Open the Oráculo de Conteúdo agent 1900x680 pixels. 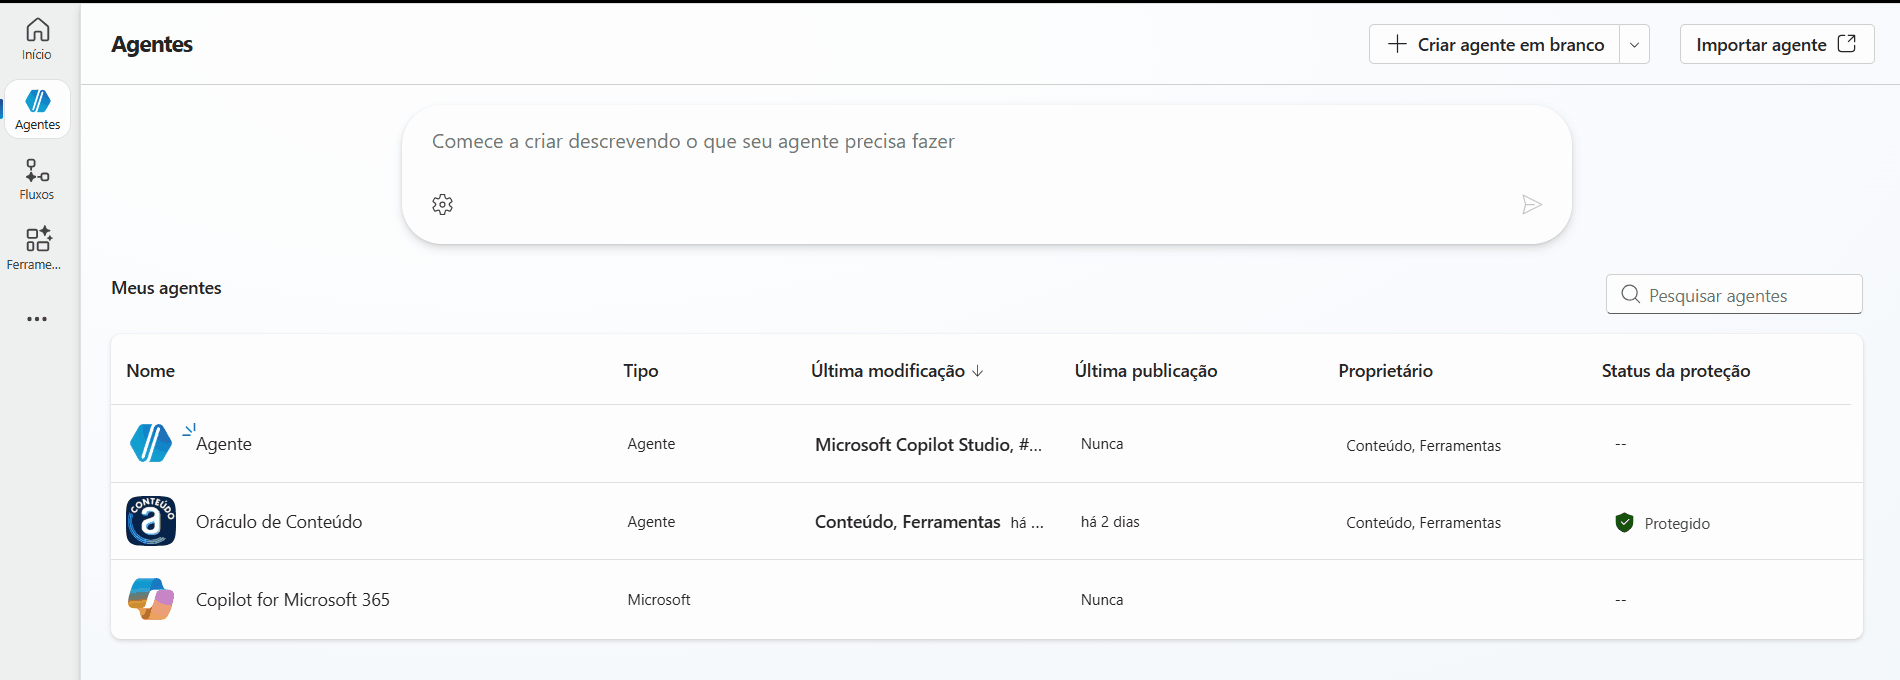coord(279,522)
